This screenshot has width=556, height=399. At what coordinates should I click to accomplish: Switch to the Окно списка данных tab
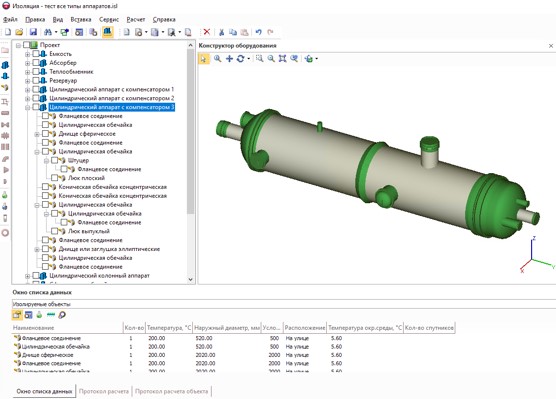pos(44,392)
